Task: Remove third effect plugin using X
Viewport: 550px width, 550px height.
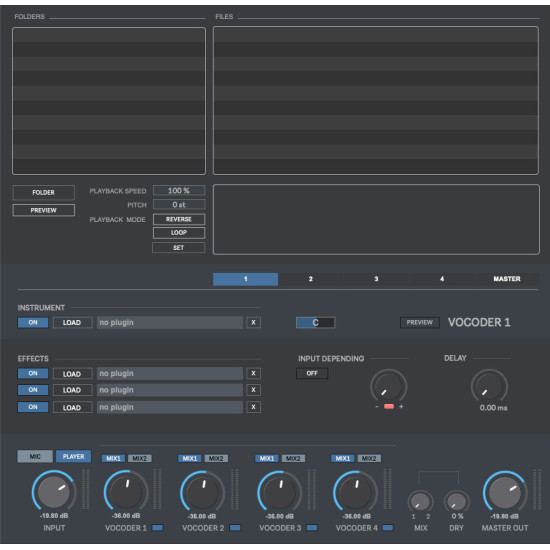Action: point(253,407)
